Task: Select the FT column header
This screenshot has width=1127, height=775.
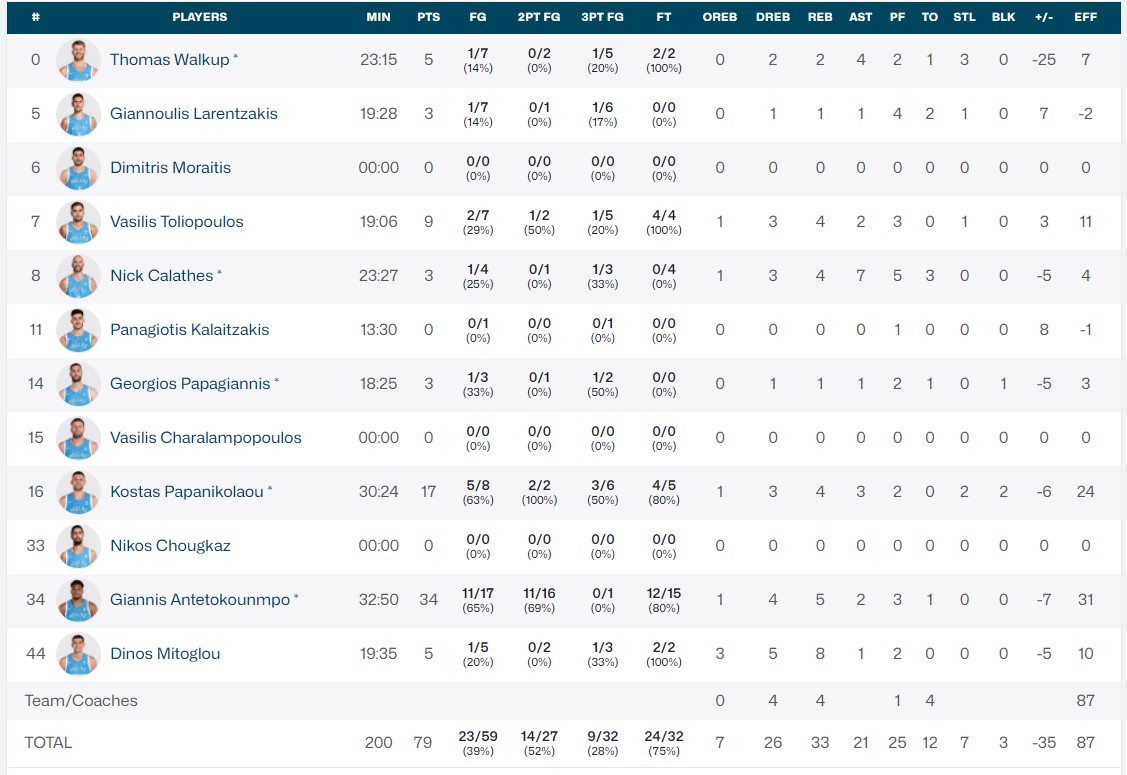Action: pyautogui.click(x=664, y=17)
